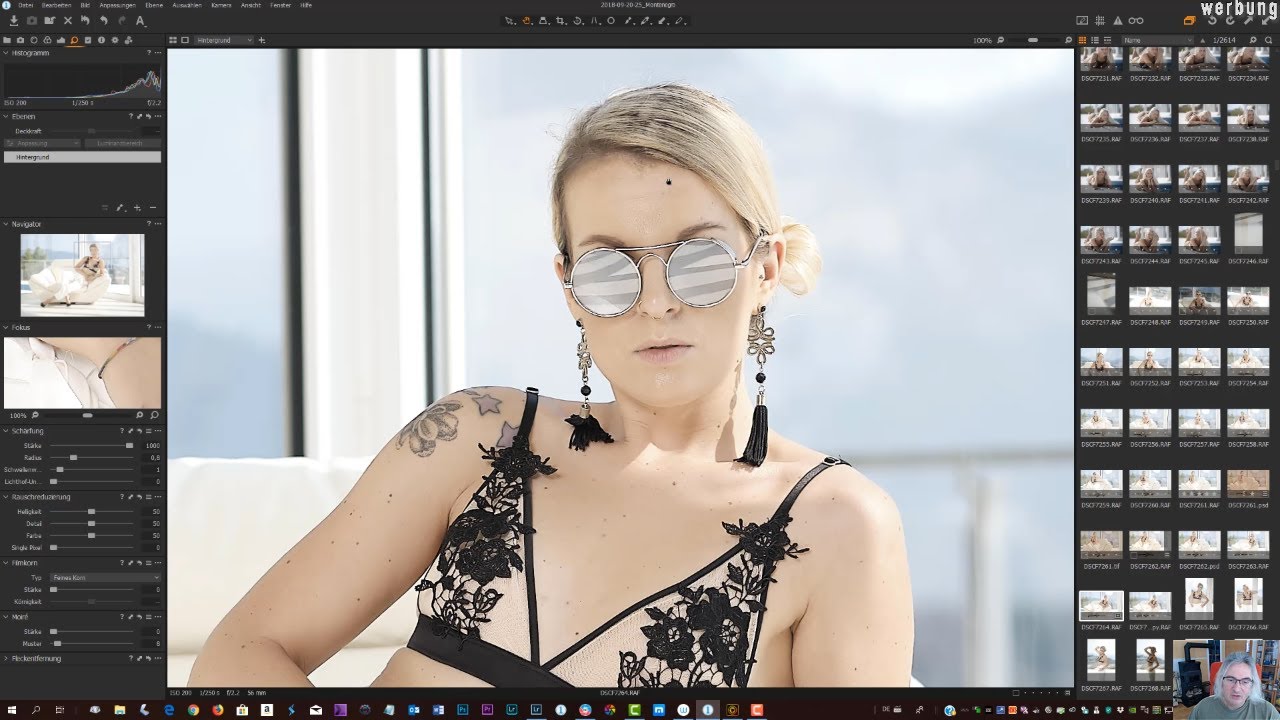Switch viewer to multi-view grid icon
Image resolution: width=1280 pixels, height=720 pixels.
tap(173, 40)
